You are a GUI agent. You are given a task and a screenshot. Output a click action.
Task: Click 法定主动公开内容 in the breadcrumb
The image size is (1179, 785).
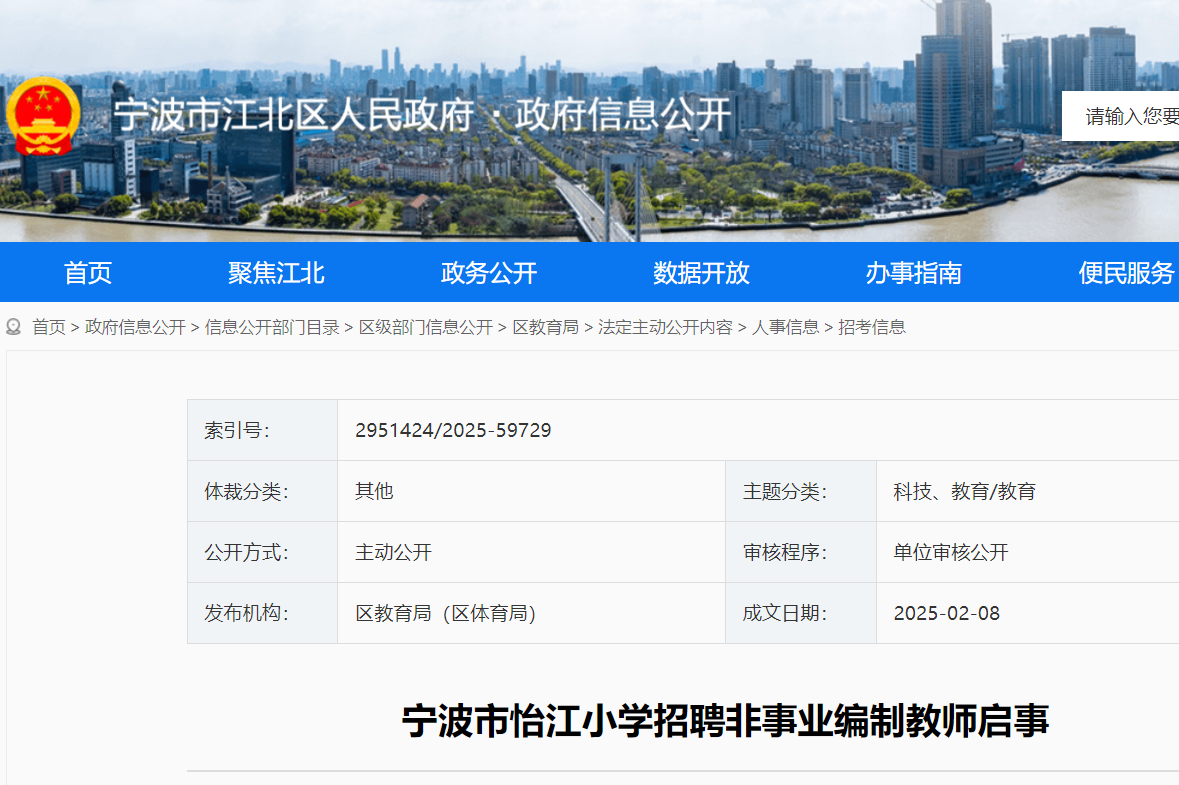click(x=665, y=327)
